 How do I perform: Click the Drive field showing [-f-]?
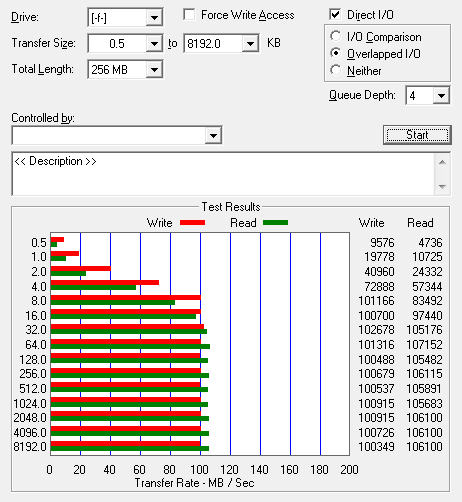[x=117, y=17]
